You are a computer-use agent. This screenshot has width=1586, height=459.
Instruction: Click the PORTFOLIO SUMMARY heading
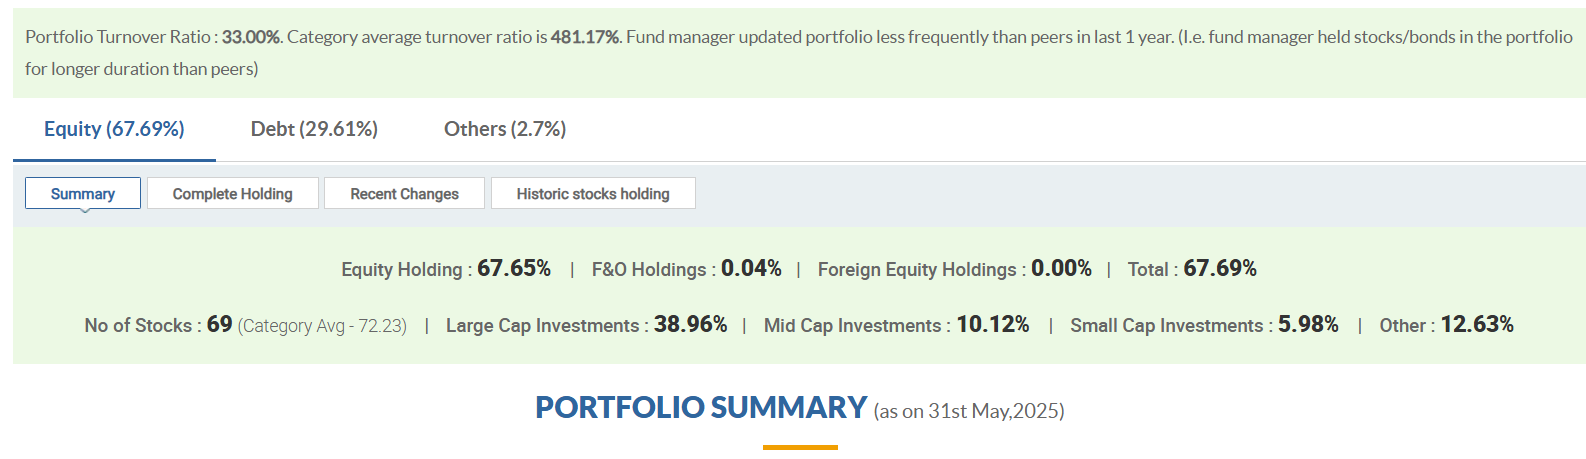(701, 408)
